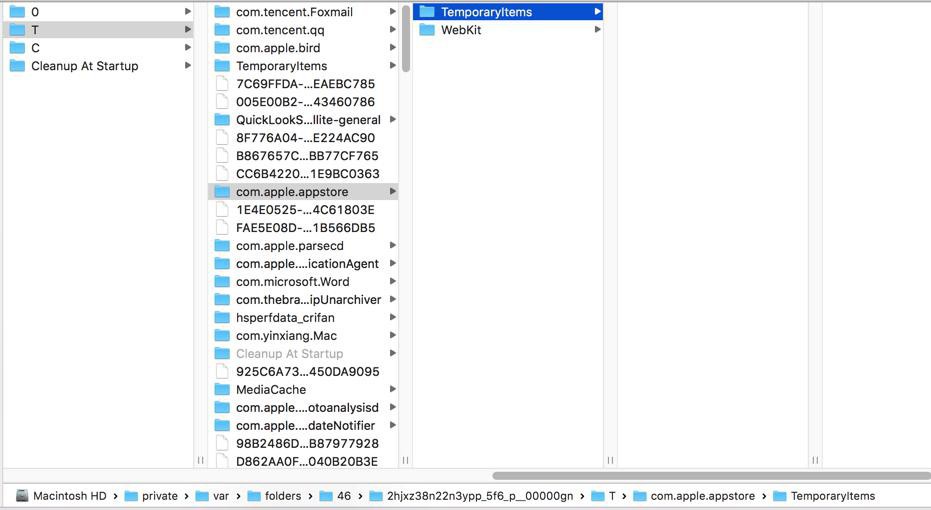Select the 98B2486D...B87977928 file icon
The width and height of the screenshot is (931, 510).
[x=222, y=444]
